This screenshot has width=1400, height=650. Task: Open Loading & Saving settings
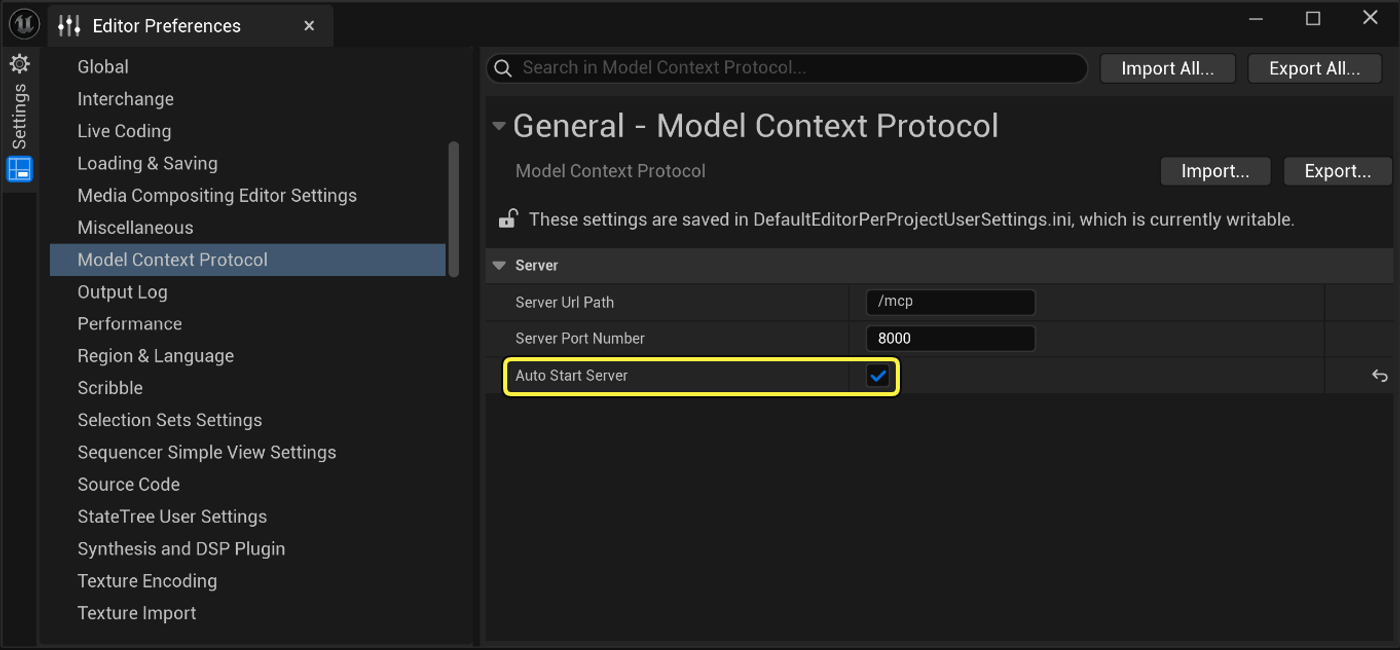(x=147, y=163)
